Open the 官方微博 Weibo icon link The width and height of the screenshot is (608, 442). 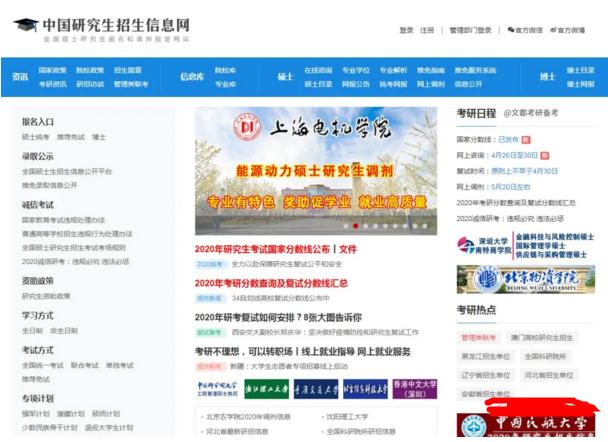point(567,30)
